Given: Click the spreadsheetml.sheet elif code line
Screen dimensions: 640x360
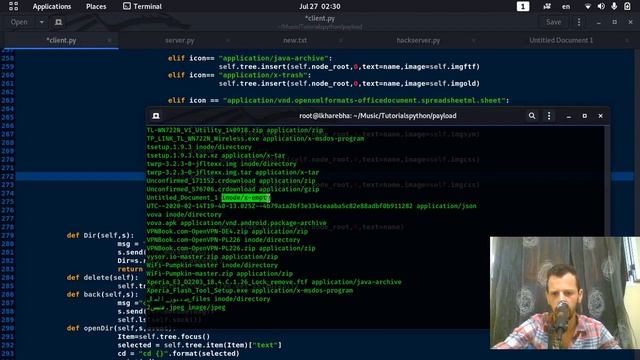Looking at the screenshot, I should 338,100.
